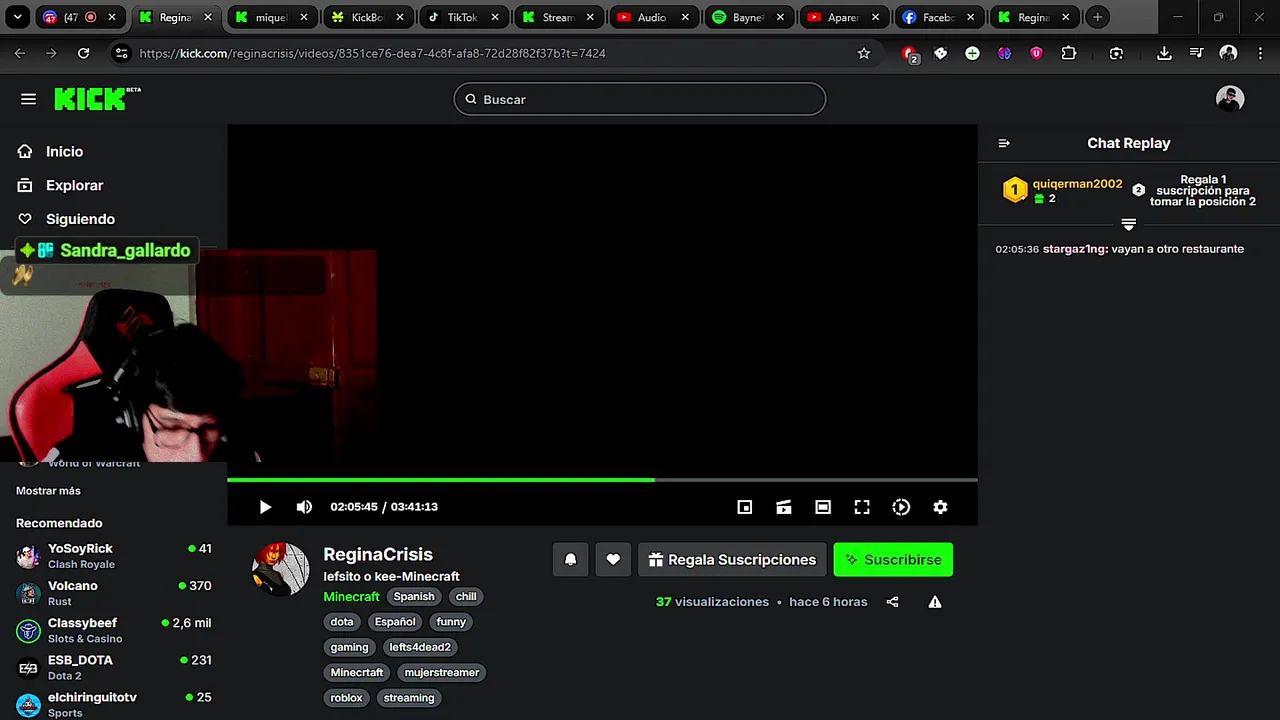1280x720 pixels.
Task: Follow channel with heart button
Action: (613, 560)
